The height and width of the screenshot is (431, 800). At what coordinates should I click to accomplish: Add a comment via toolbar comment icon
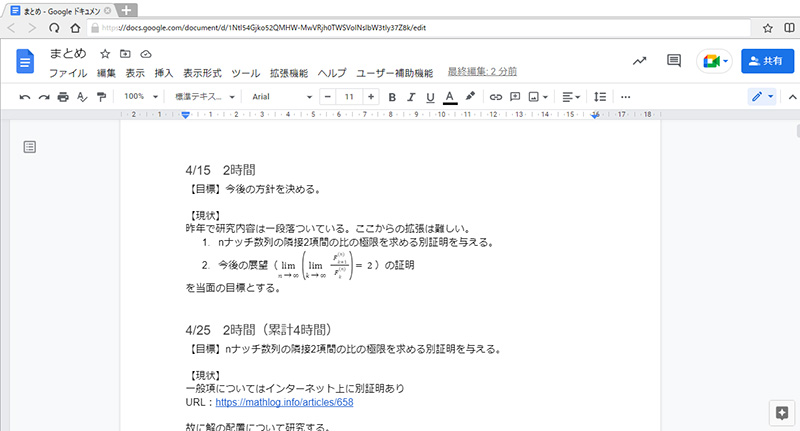pos(516,97)
